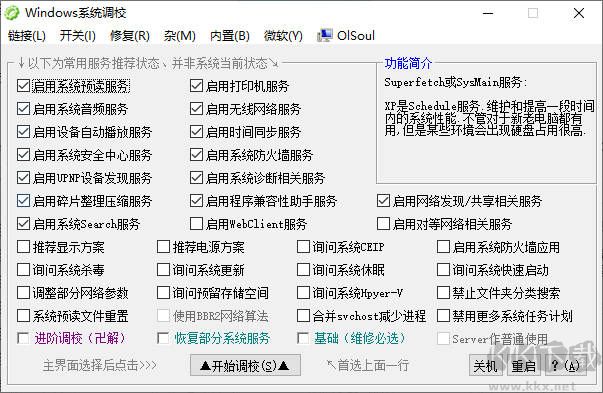This screenshot has width=603, height=393.
Task: Uncheck 启用系统预读服务 checkbox
Action: point(23,86)
